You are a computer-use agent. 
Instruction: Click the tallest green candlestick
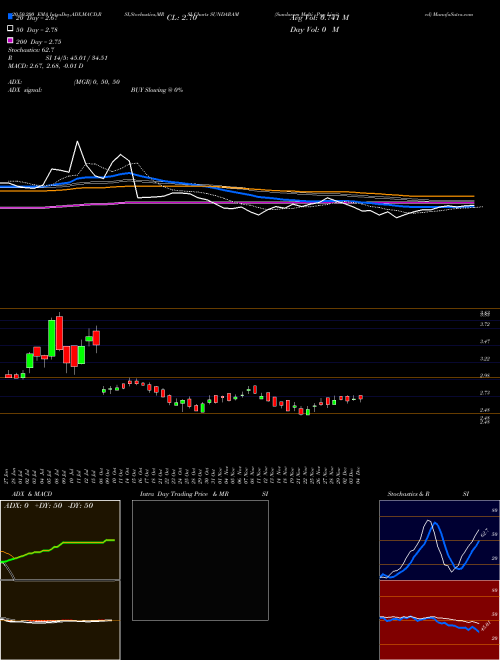coord(51,338)
